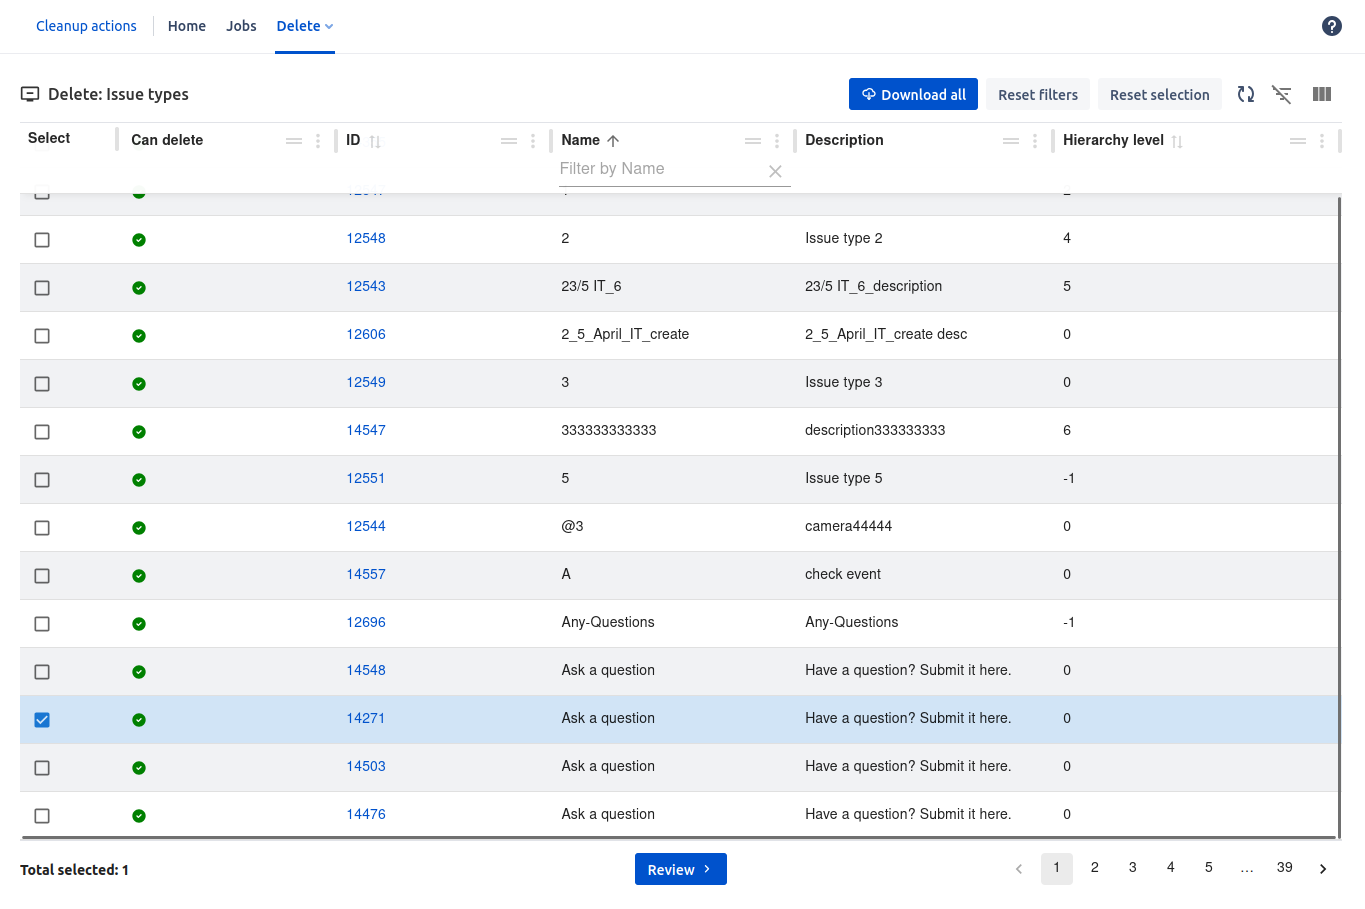Viewport: 1365px width, 909px height.
Task: Open the column chooser icon
Action: point(1322,94)
